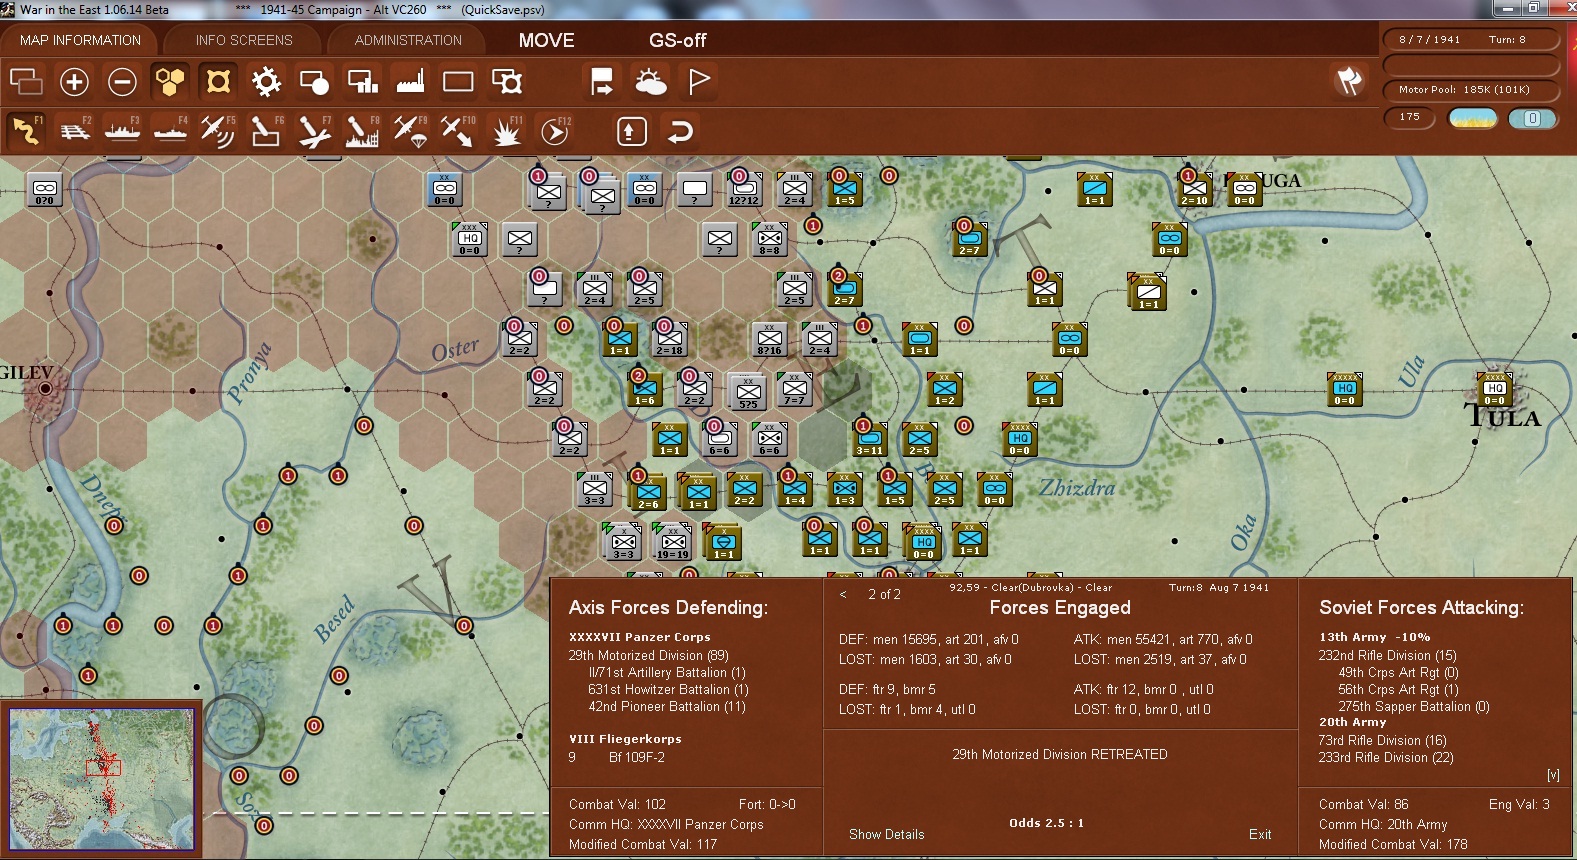Screen dimensions: 1577x860
Task: Toggle the highlighted unit-frame icon beside the hex grid
Action: (x=218, y=81)
